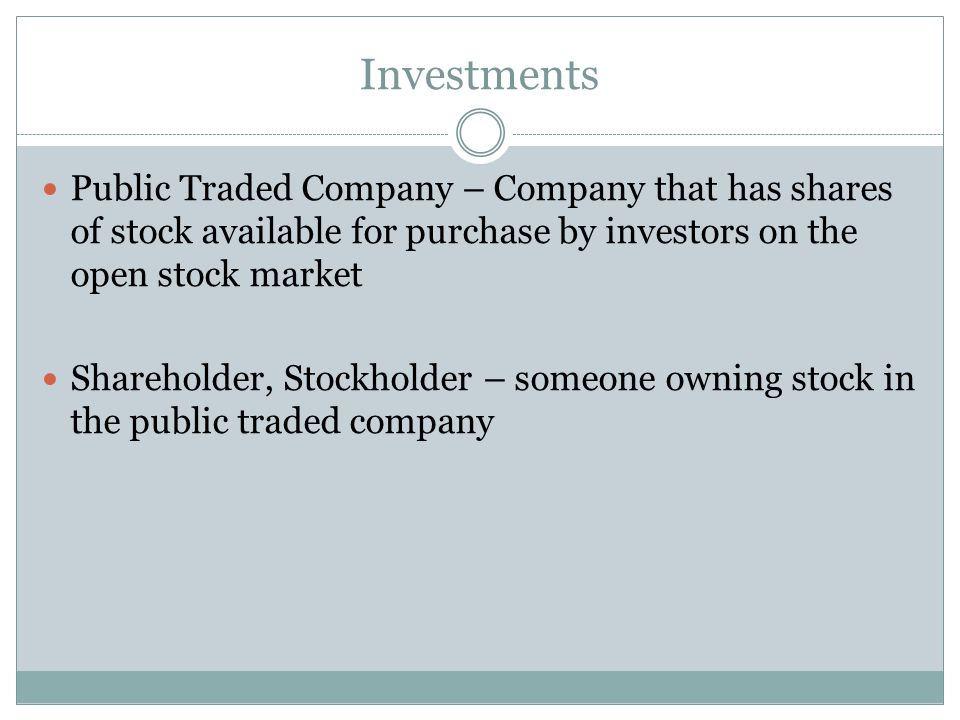Click the line the public traded company
Viewport: 960px width, 720px height.
(x=282, y=422)
